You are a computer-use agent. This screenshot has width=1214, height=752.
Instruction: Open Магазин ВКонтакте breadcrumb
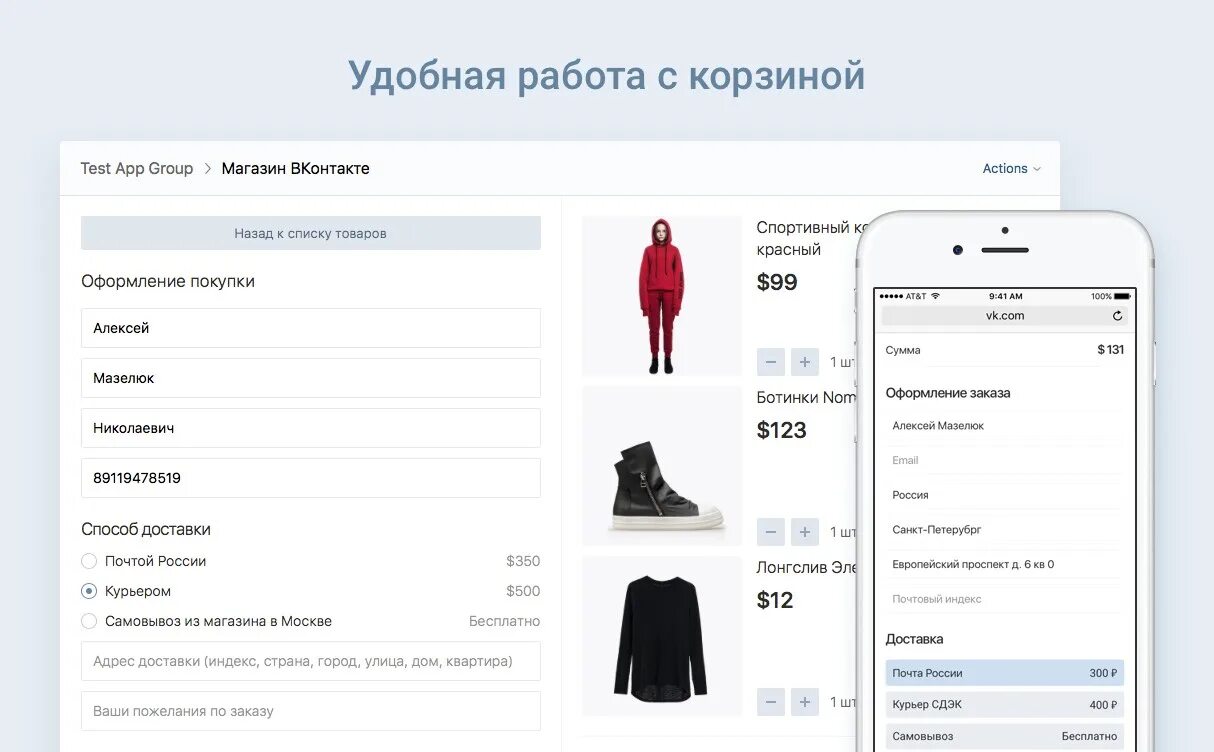click(296, 169)
